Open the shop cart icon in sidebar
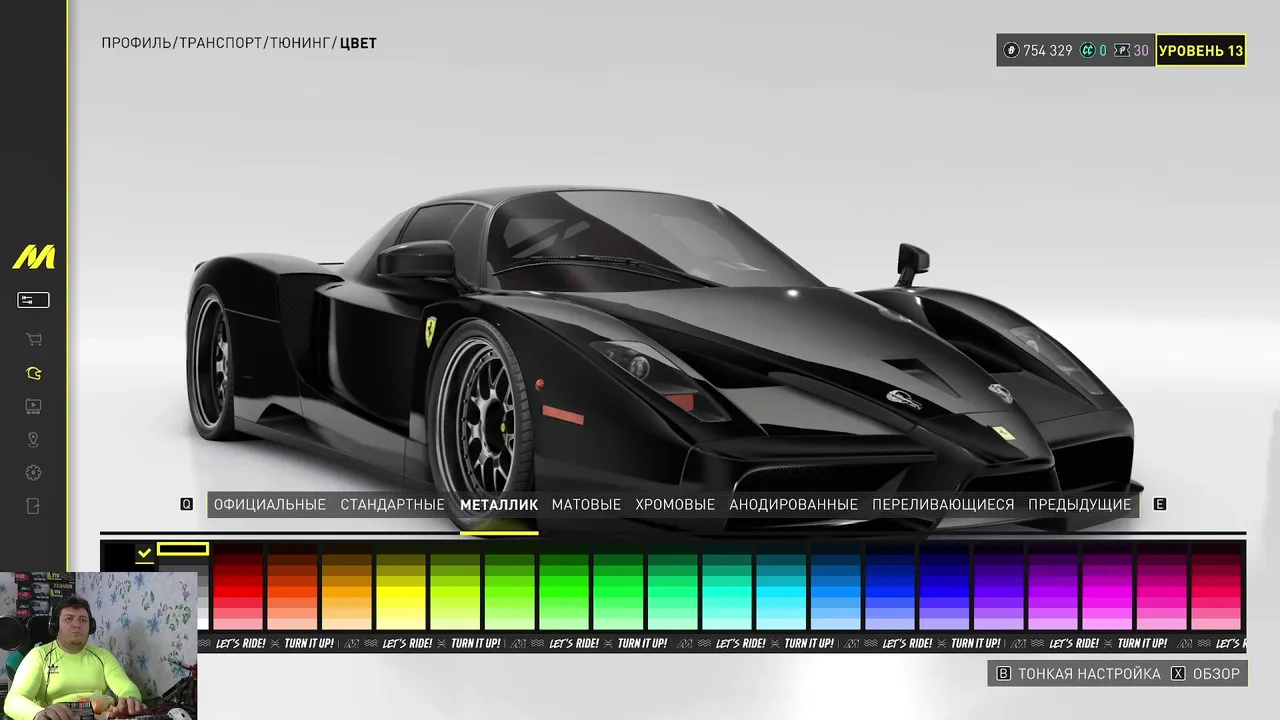The height and width of the screenshot is (720, 1280). pyautogui.click(x=33, y=340)
